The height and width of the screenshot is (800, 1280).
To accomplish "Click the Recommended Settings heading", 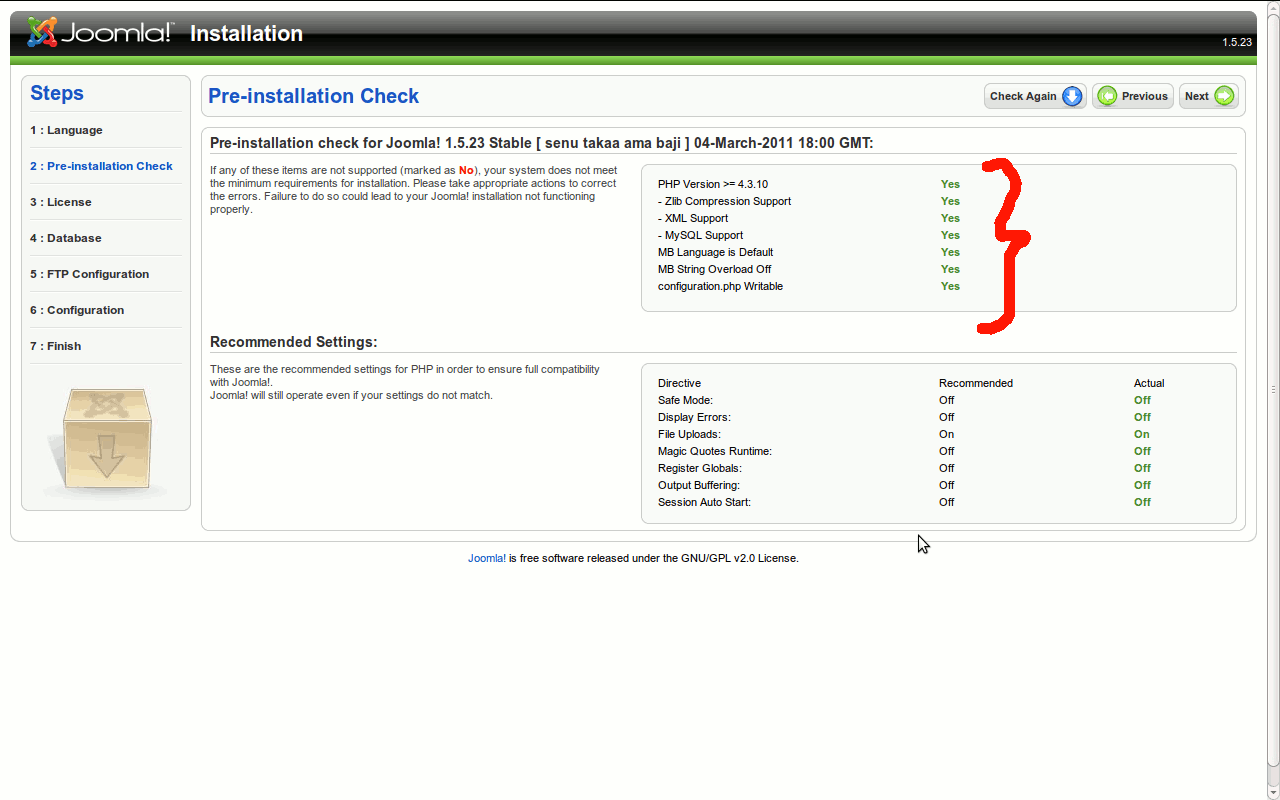I will [x=293, y=342].
